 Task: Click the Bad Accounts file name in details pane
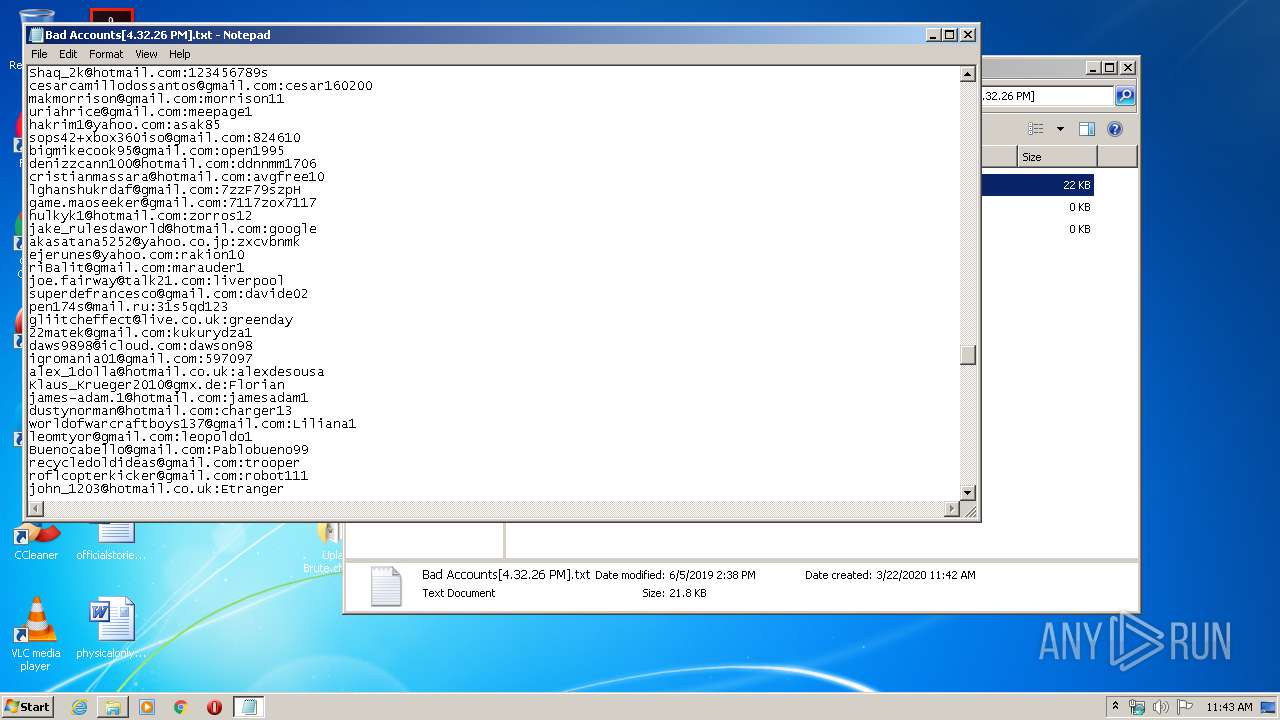506,575
